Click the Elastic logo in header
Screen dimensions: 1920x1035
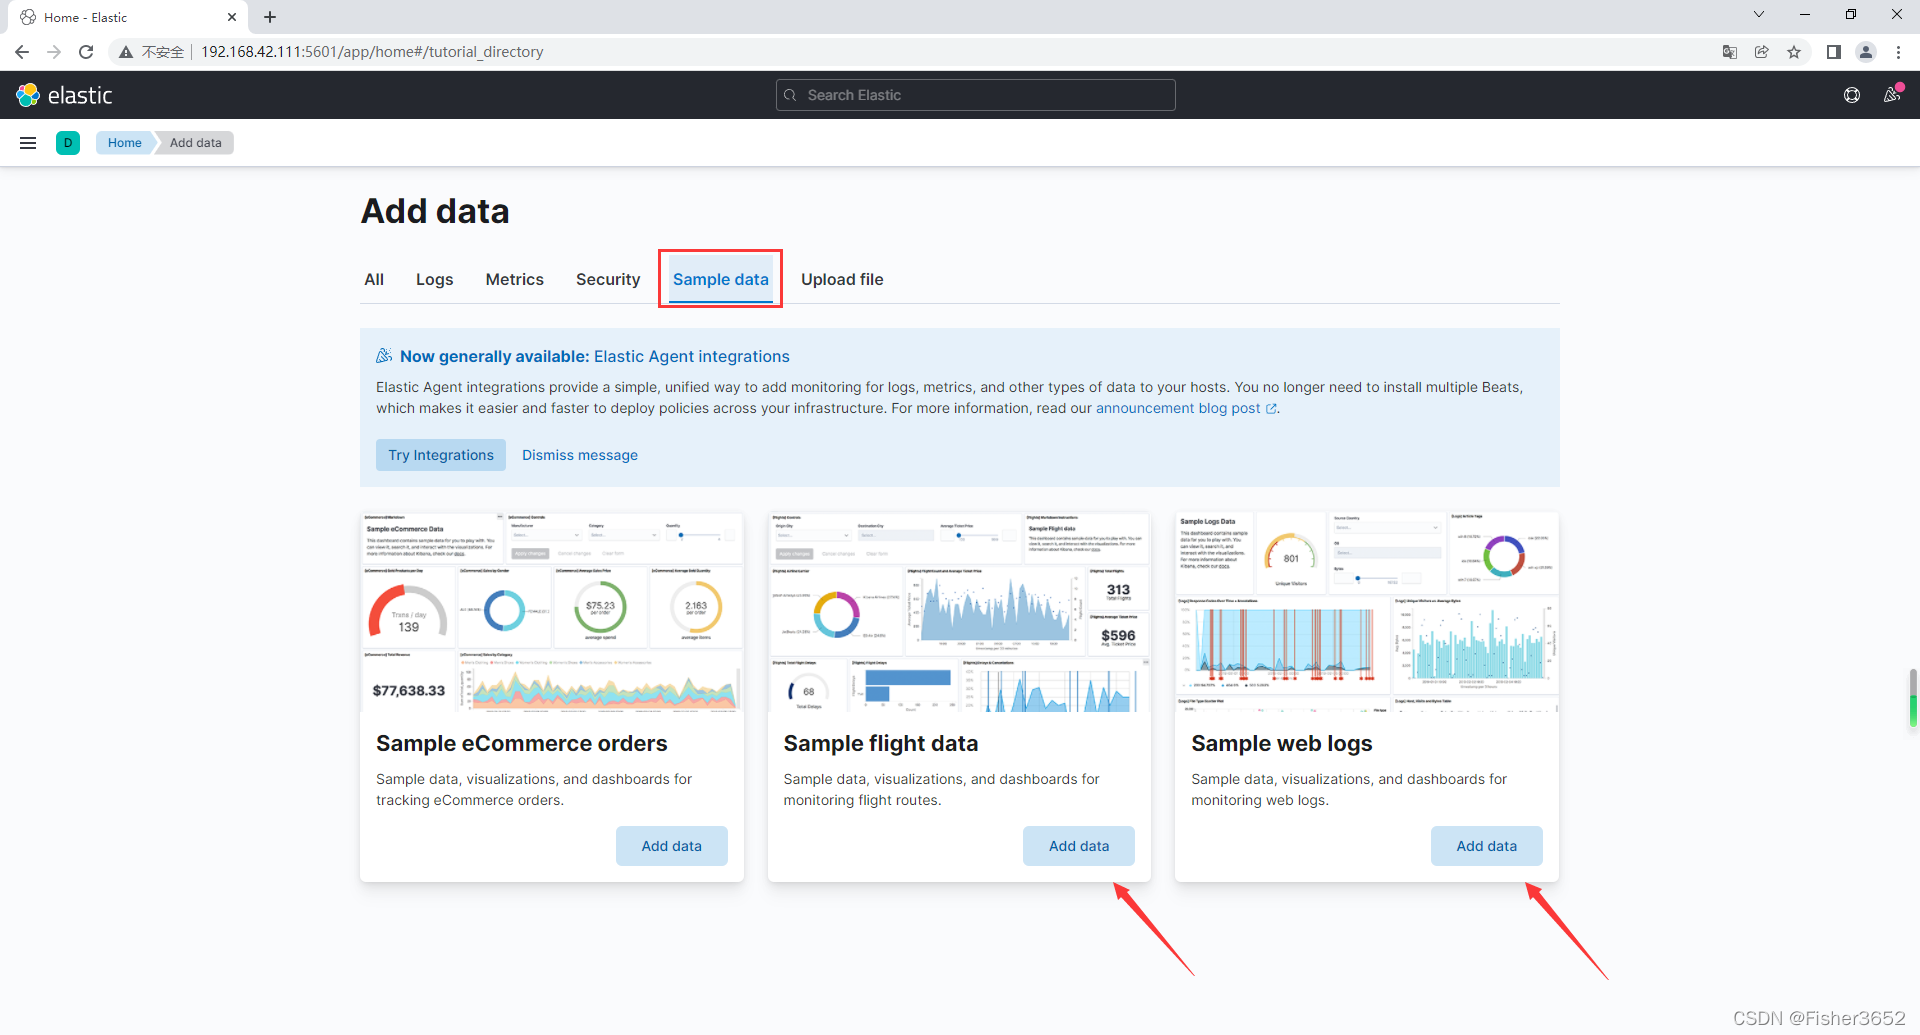click(x=65, y=95)
